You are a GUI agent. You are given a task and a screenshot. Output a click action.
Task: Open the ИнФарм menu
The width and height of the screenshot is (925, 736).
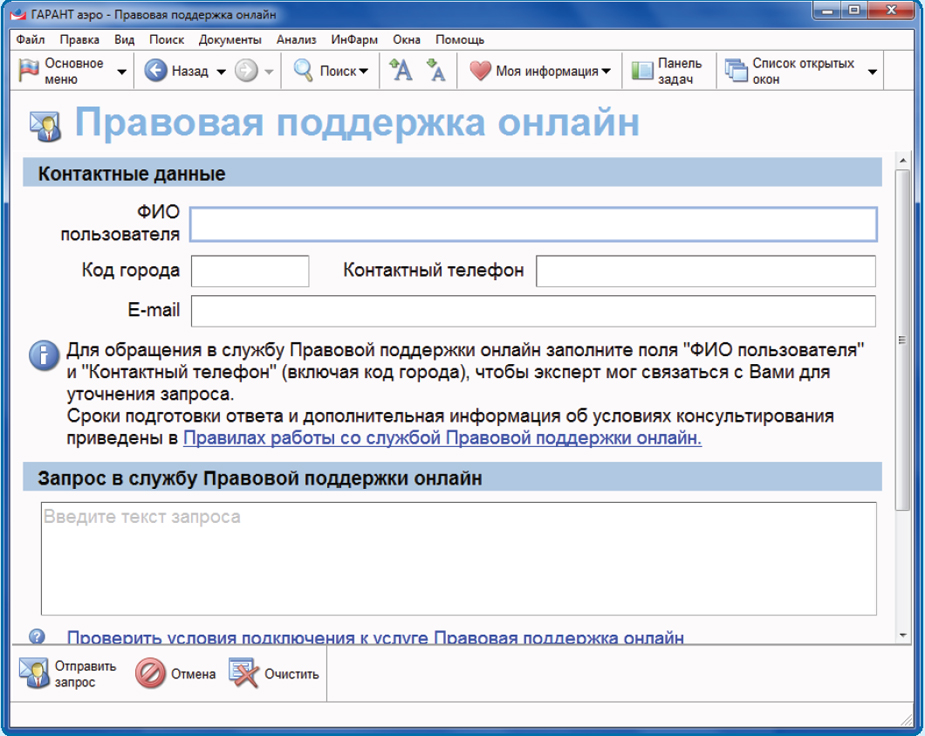tap(355, 40)
